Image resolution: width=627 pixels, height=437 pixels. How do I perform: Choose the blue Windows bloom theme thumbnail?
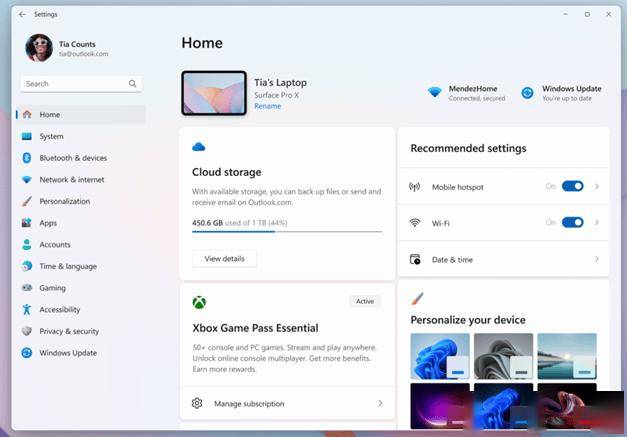click(440, 356)
